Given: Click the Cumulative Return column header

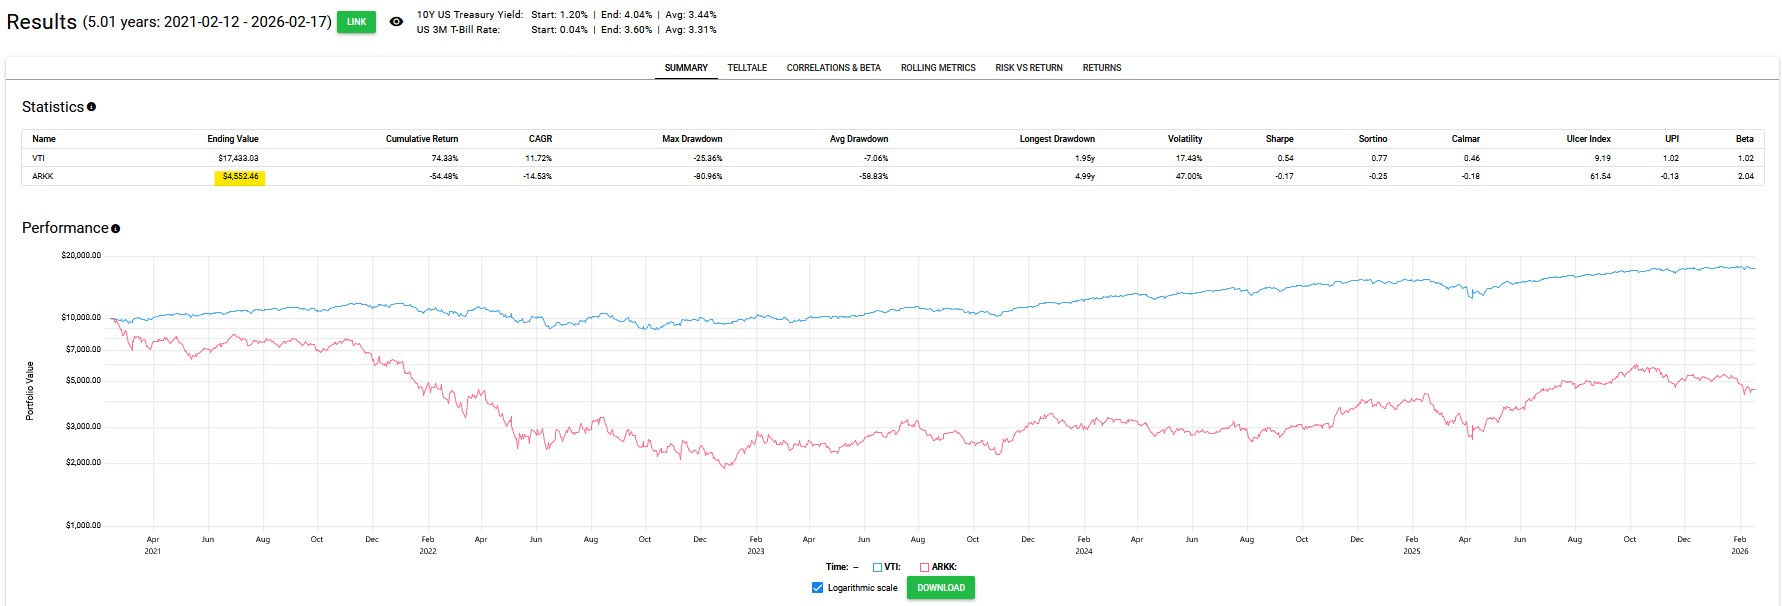Looking at the screenshot, I should pos(422,139).
